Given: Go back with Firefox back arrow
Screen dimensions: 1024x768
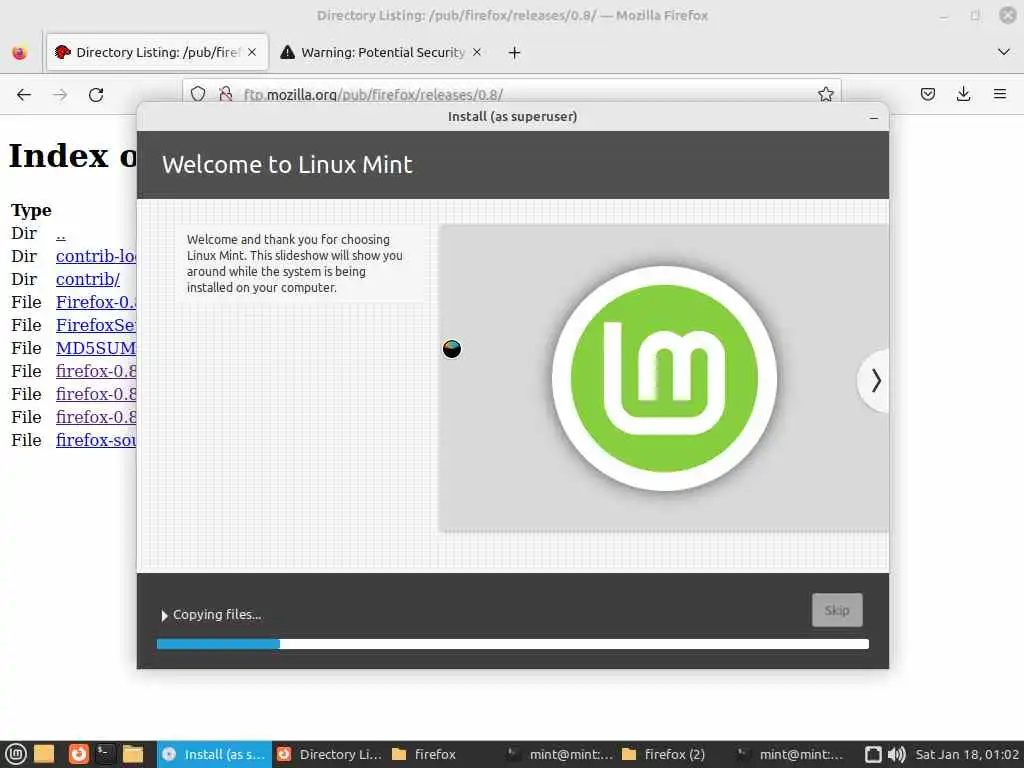Looking at the screenshot, I should pos(24,95).
